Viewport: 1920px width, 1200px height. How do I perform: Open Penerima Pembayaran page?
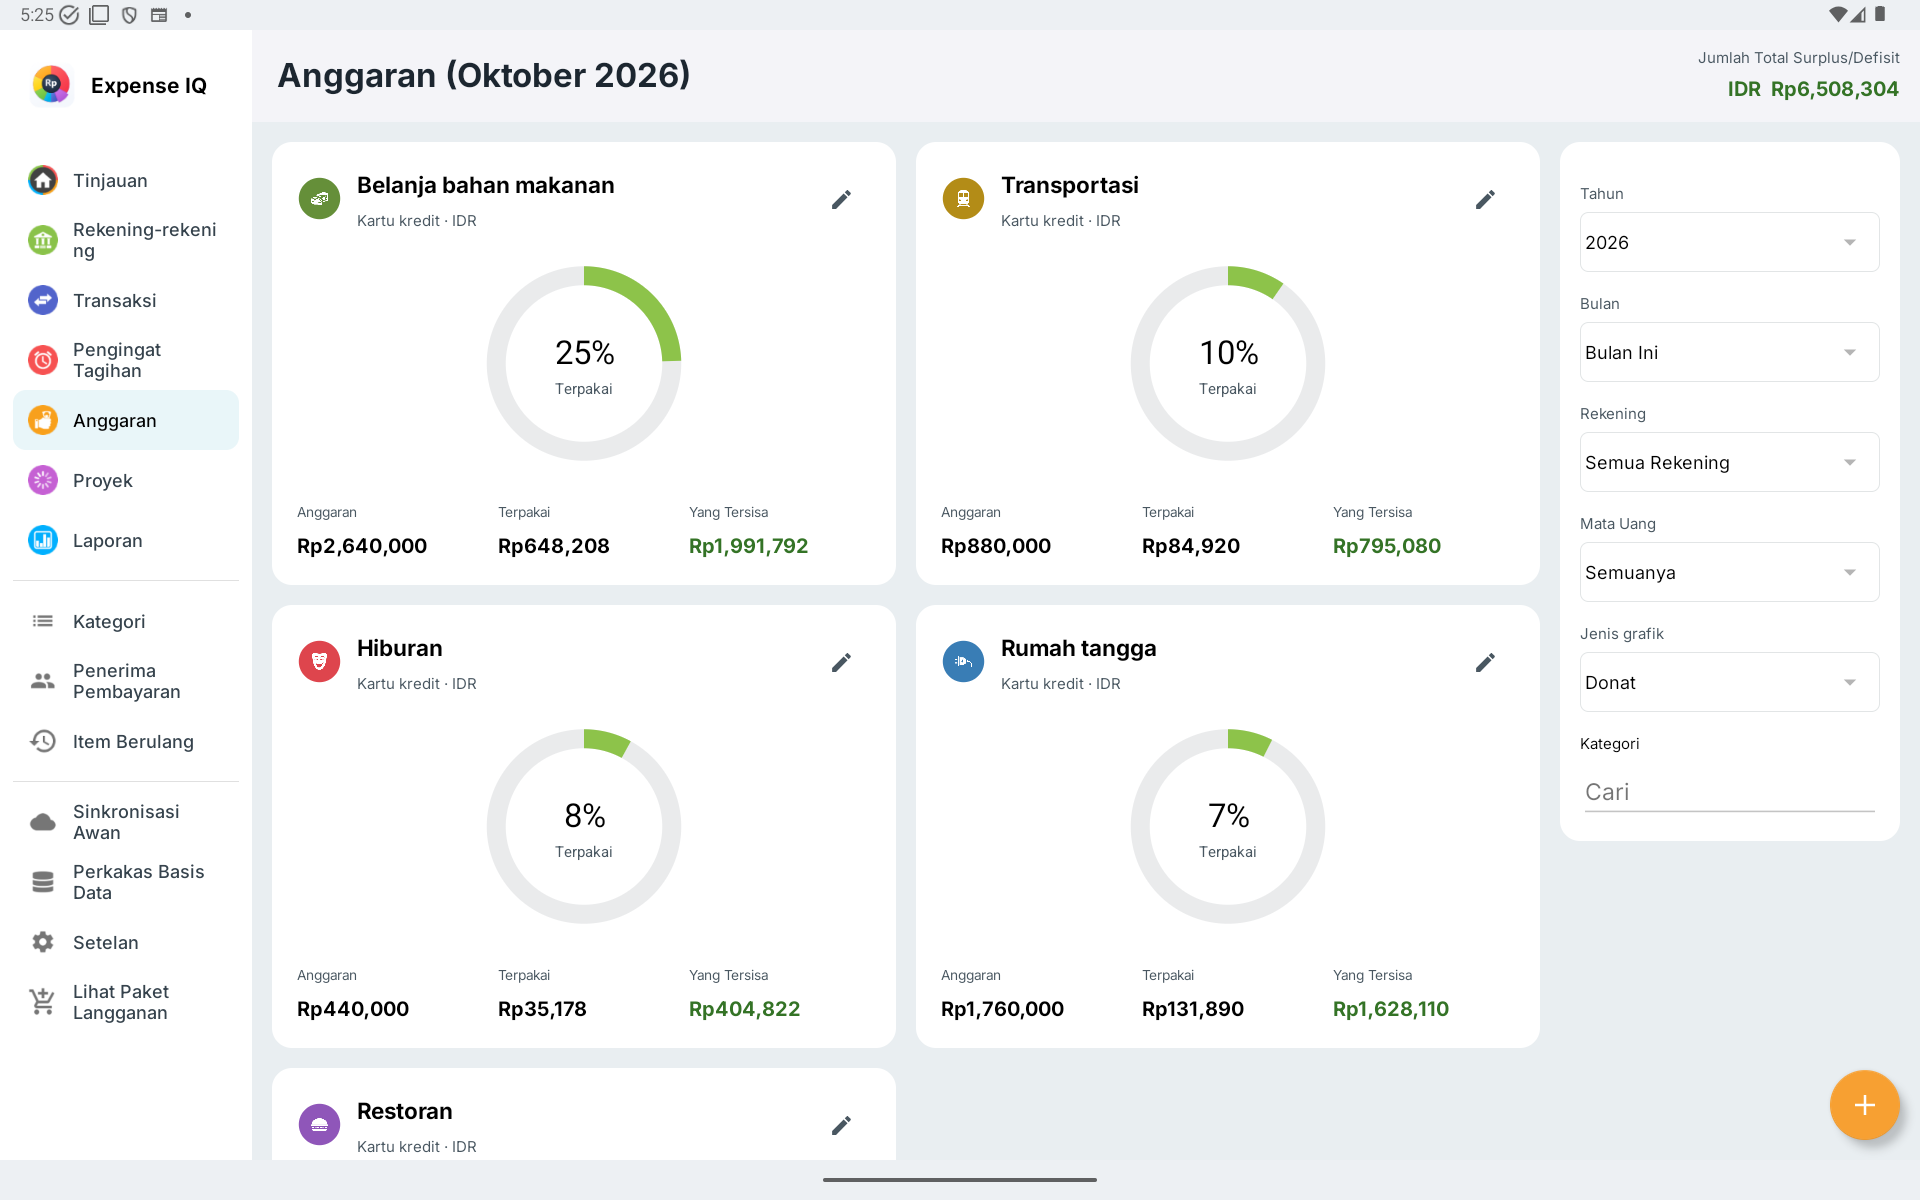pyautogui.click(x=126, y=682)
